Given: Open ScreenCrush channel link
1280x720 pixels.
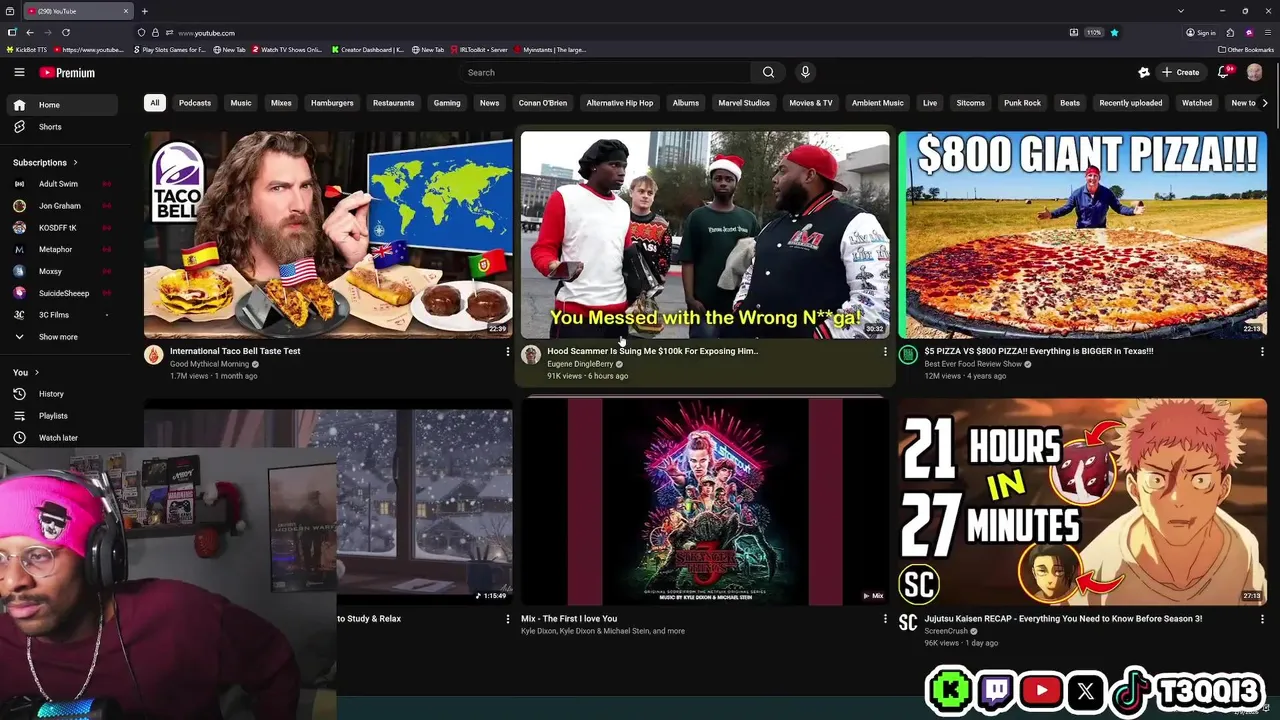Looking at the screenshot, I should (x=946, y=631).
